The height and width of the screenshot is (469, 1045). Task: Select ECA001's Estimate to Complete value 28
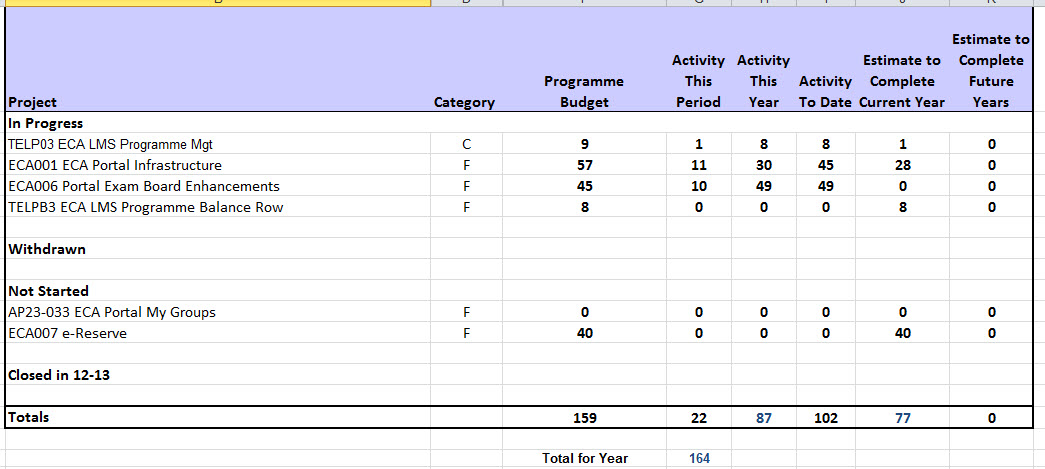902,165
